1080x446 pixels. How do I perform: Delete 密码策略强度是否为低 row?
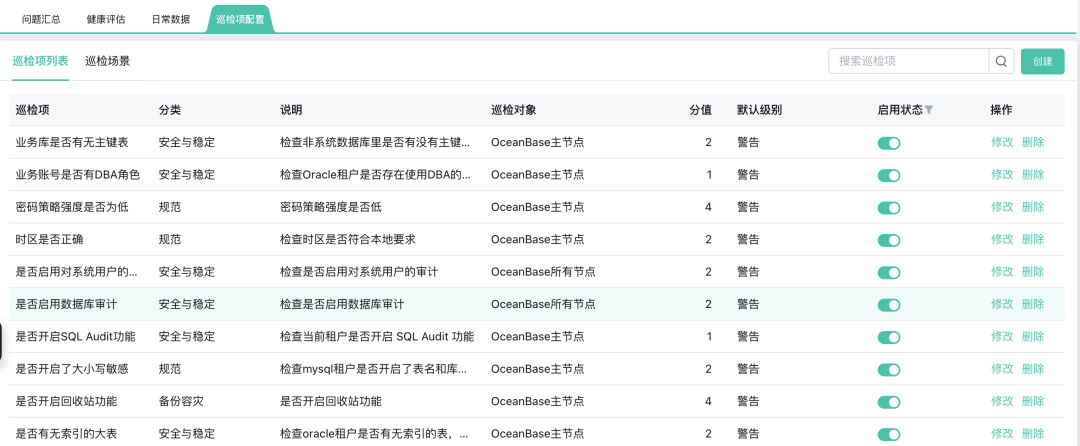tap(1033, 207)
